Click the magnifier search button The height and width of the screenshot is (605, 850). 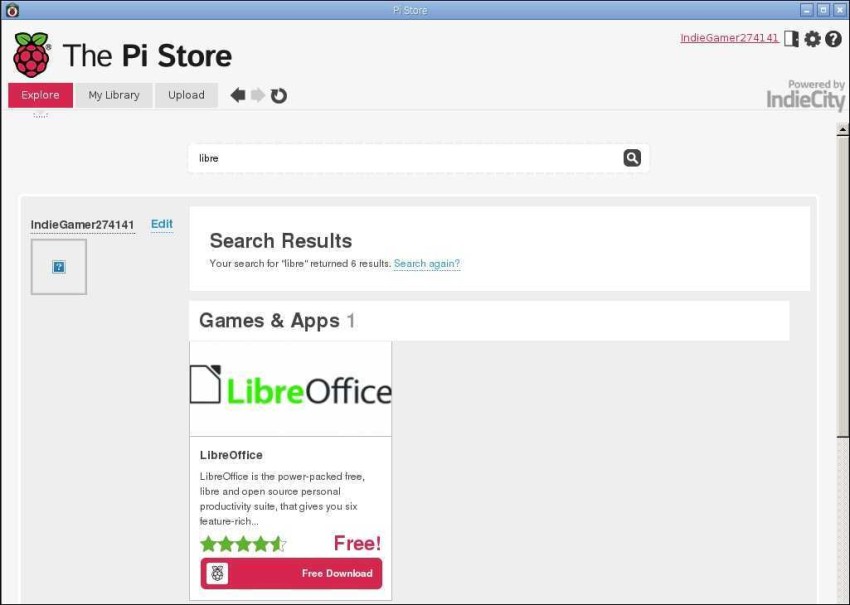[x=632, y=158]
